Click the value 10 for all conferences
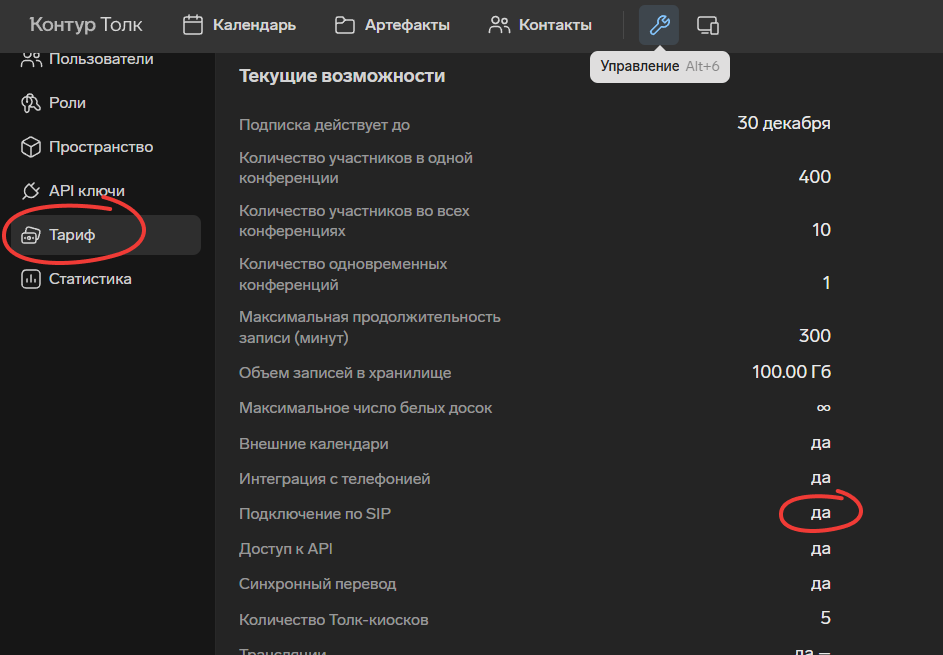The image size is (943, 655). coord(821,230)
